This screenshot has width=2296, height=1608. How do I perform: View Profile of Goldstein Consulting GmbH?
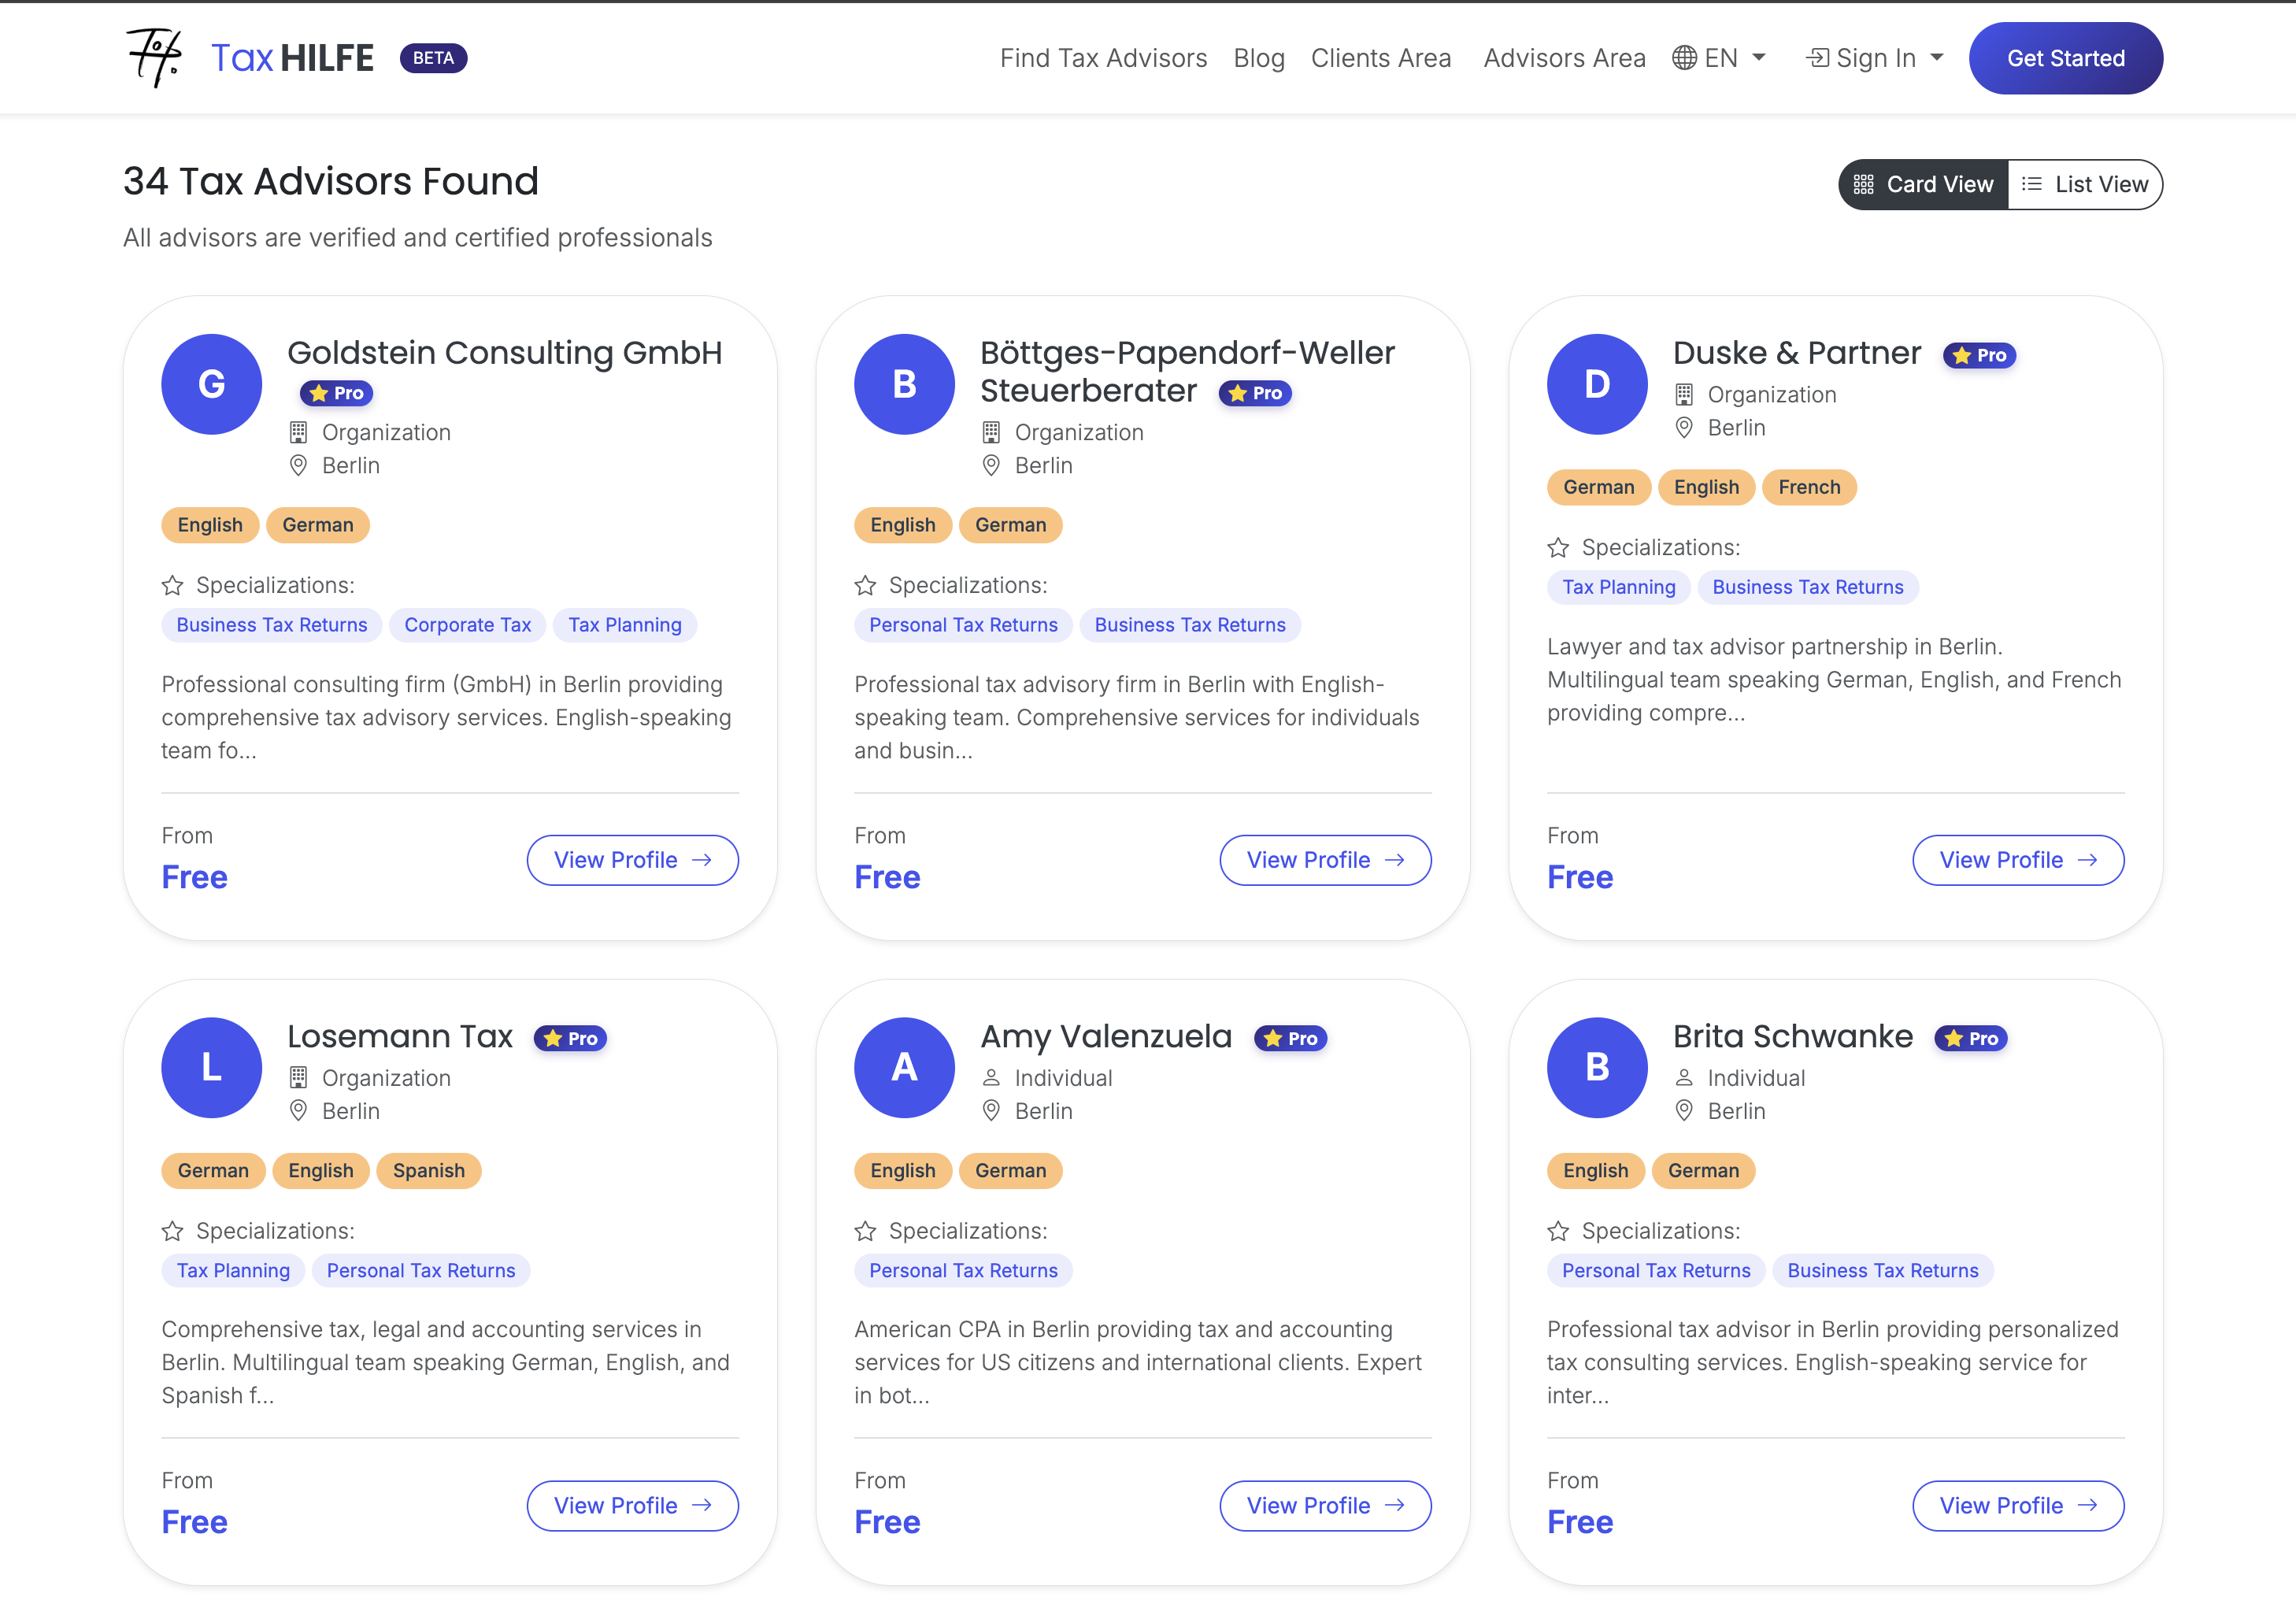[x=632, y=860]
